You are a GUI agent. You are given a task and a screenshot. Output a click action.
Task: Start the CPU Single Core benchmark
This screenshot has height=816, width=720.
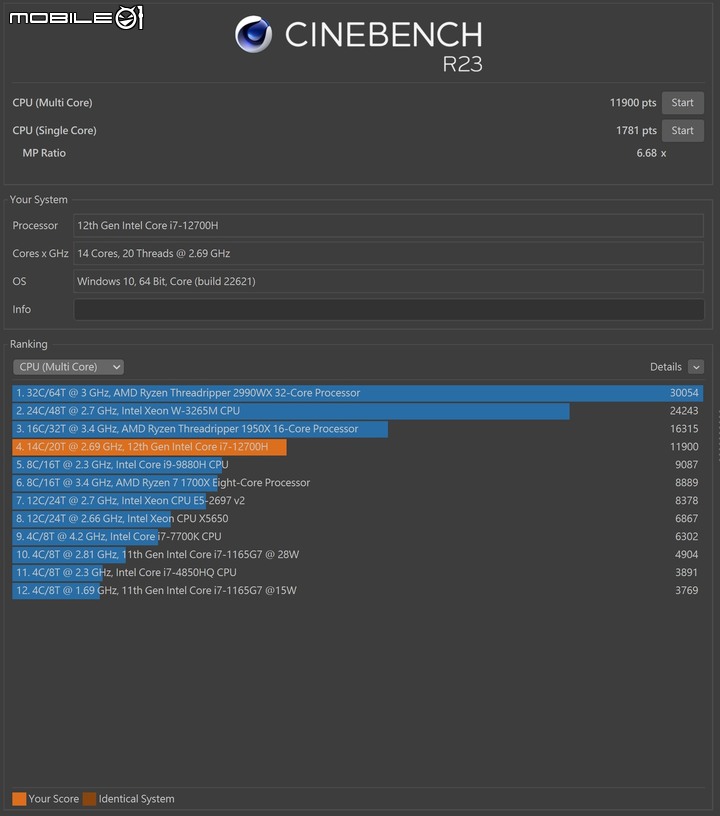(683, 131)
